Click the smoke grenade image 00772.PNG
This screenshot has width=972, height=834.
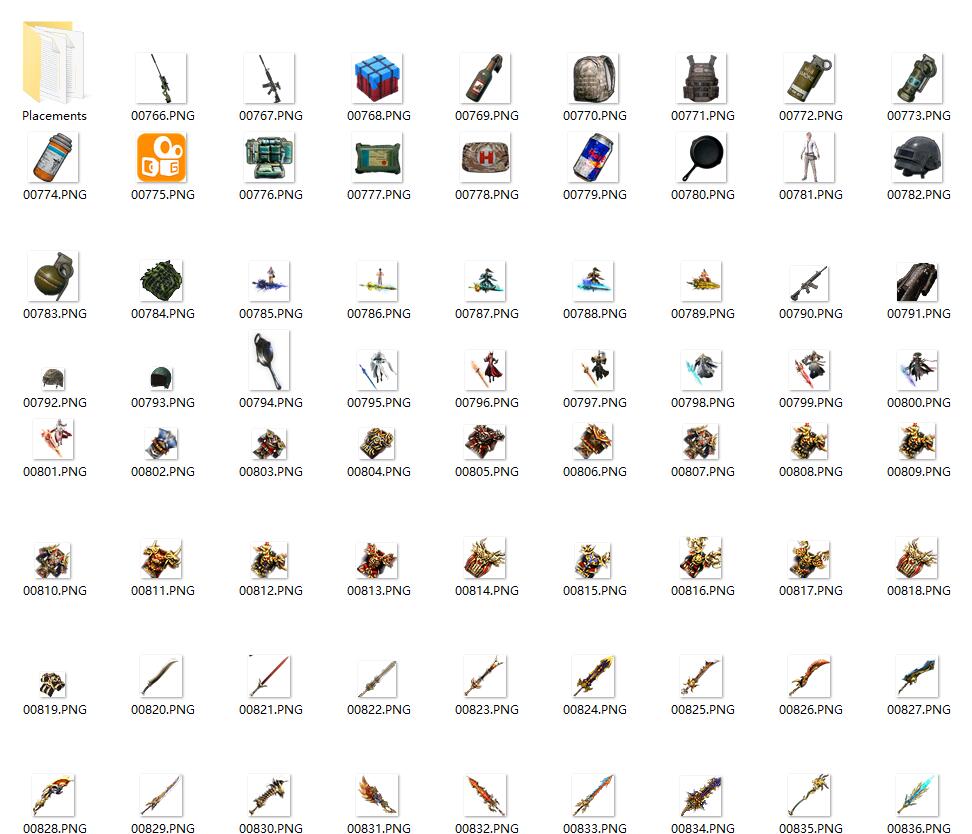click(x=810, y=78)
